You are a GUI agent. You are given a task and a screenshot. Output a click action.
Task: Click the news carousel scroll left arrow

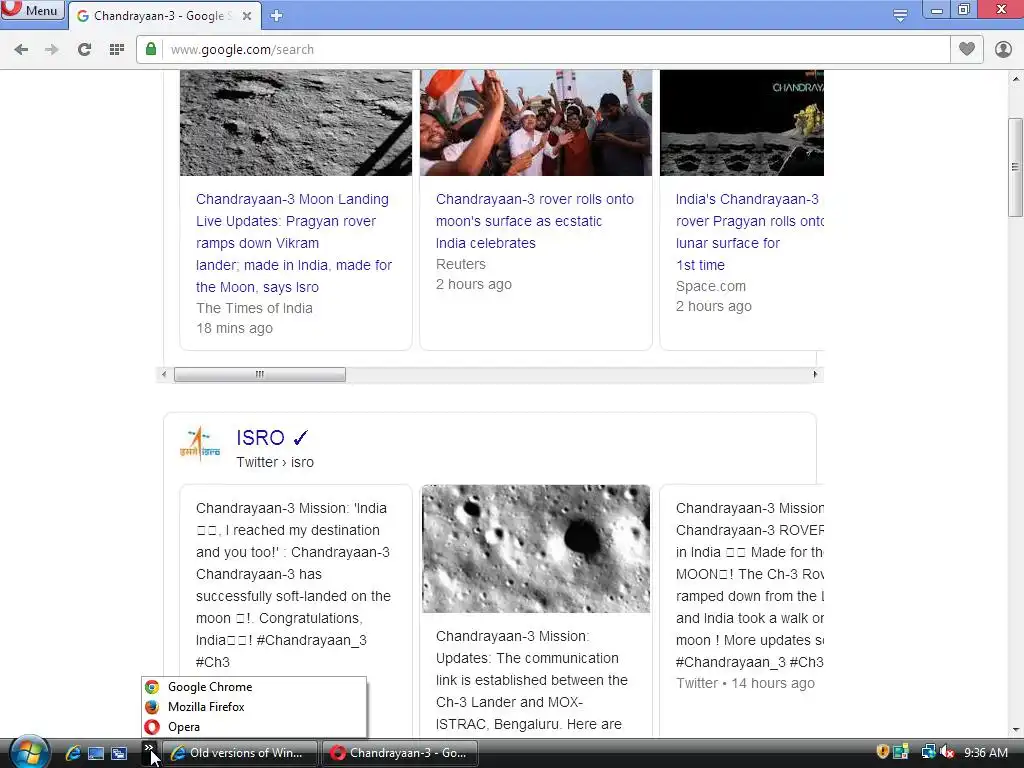point(164,374)
